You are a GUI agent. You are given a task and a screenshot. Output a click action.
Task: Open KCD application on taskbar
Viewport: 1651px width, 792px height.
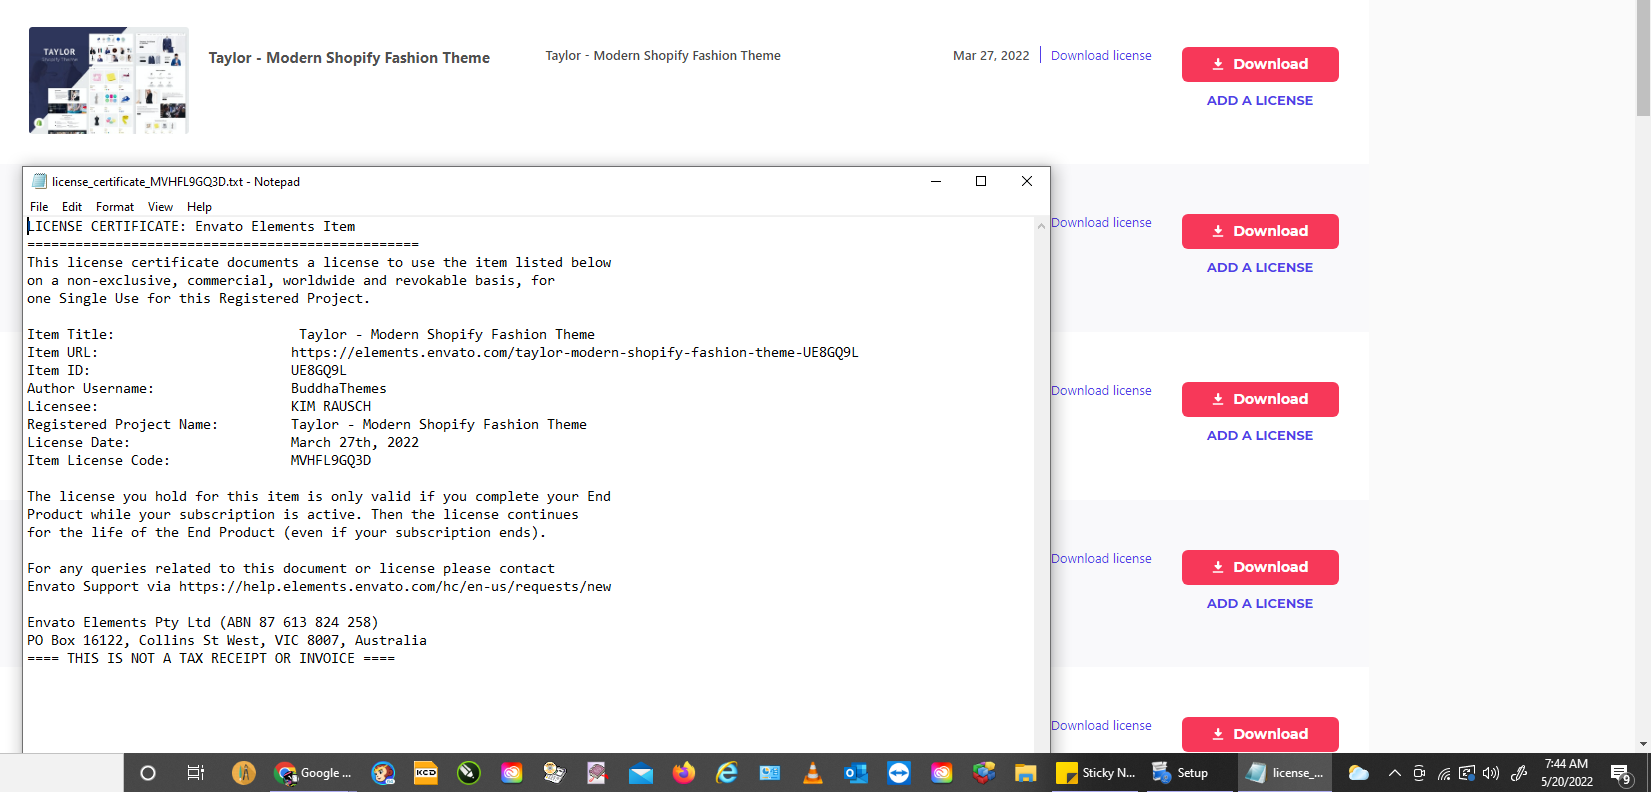click(x=426, y=773)
